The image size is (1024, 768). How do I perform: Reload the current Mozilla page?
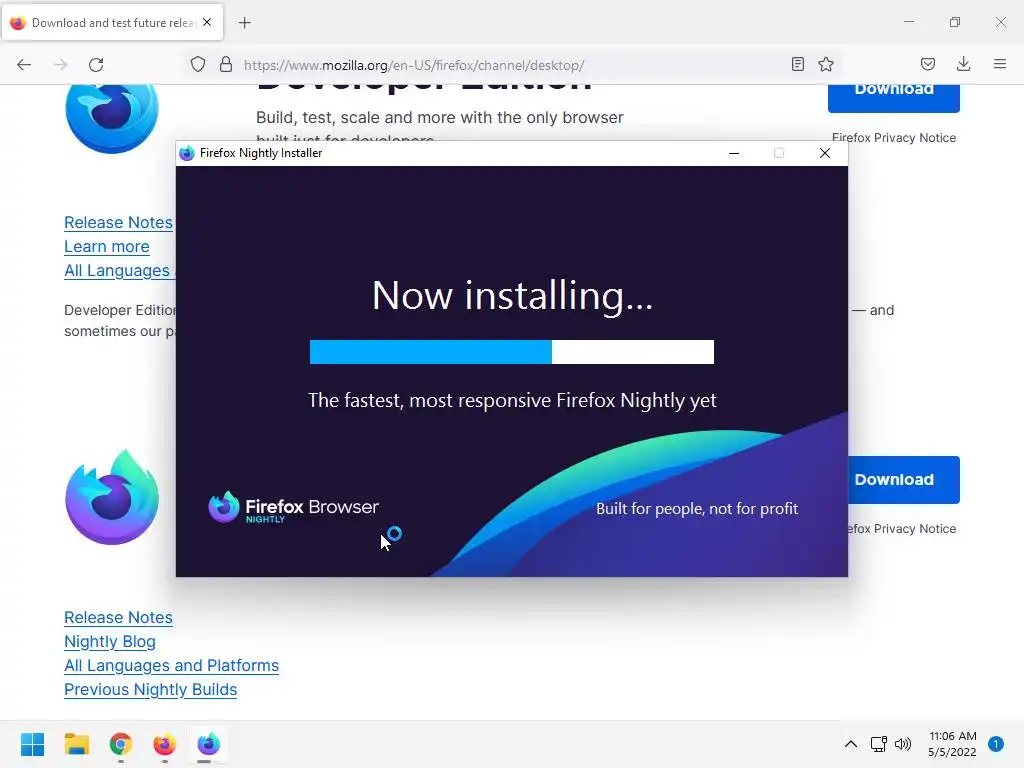(96, 65)
